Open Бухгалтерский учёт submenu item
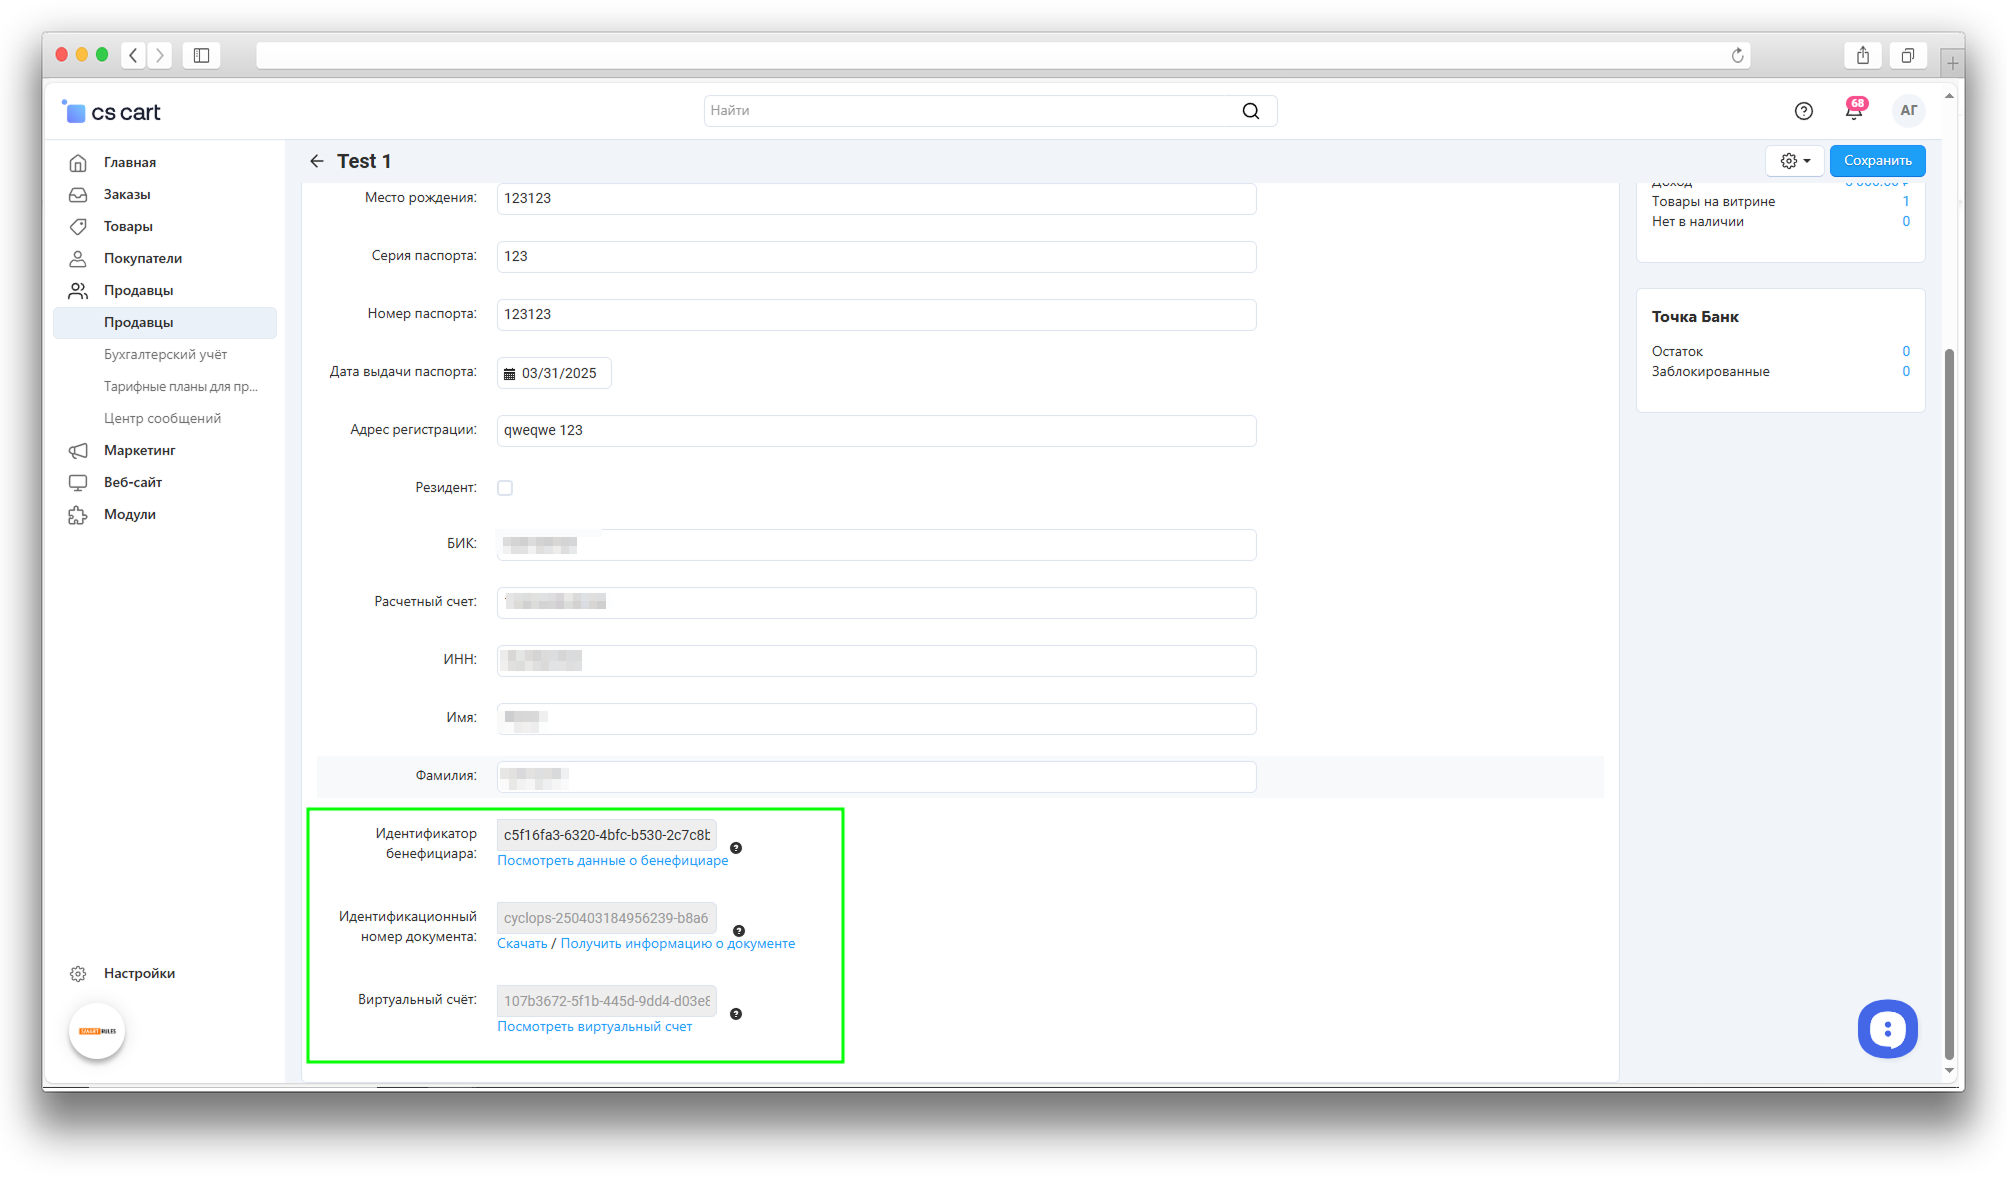Viewport: 2013px width, 1182px height. click(x=165, y=354)
